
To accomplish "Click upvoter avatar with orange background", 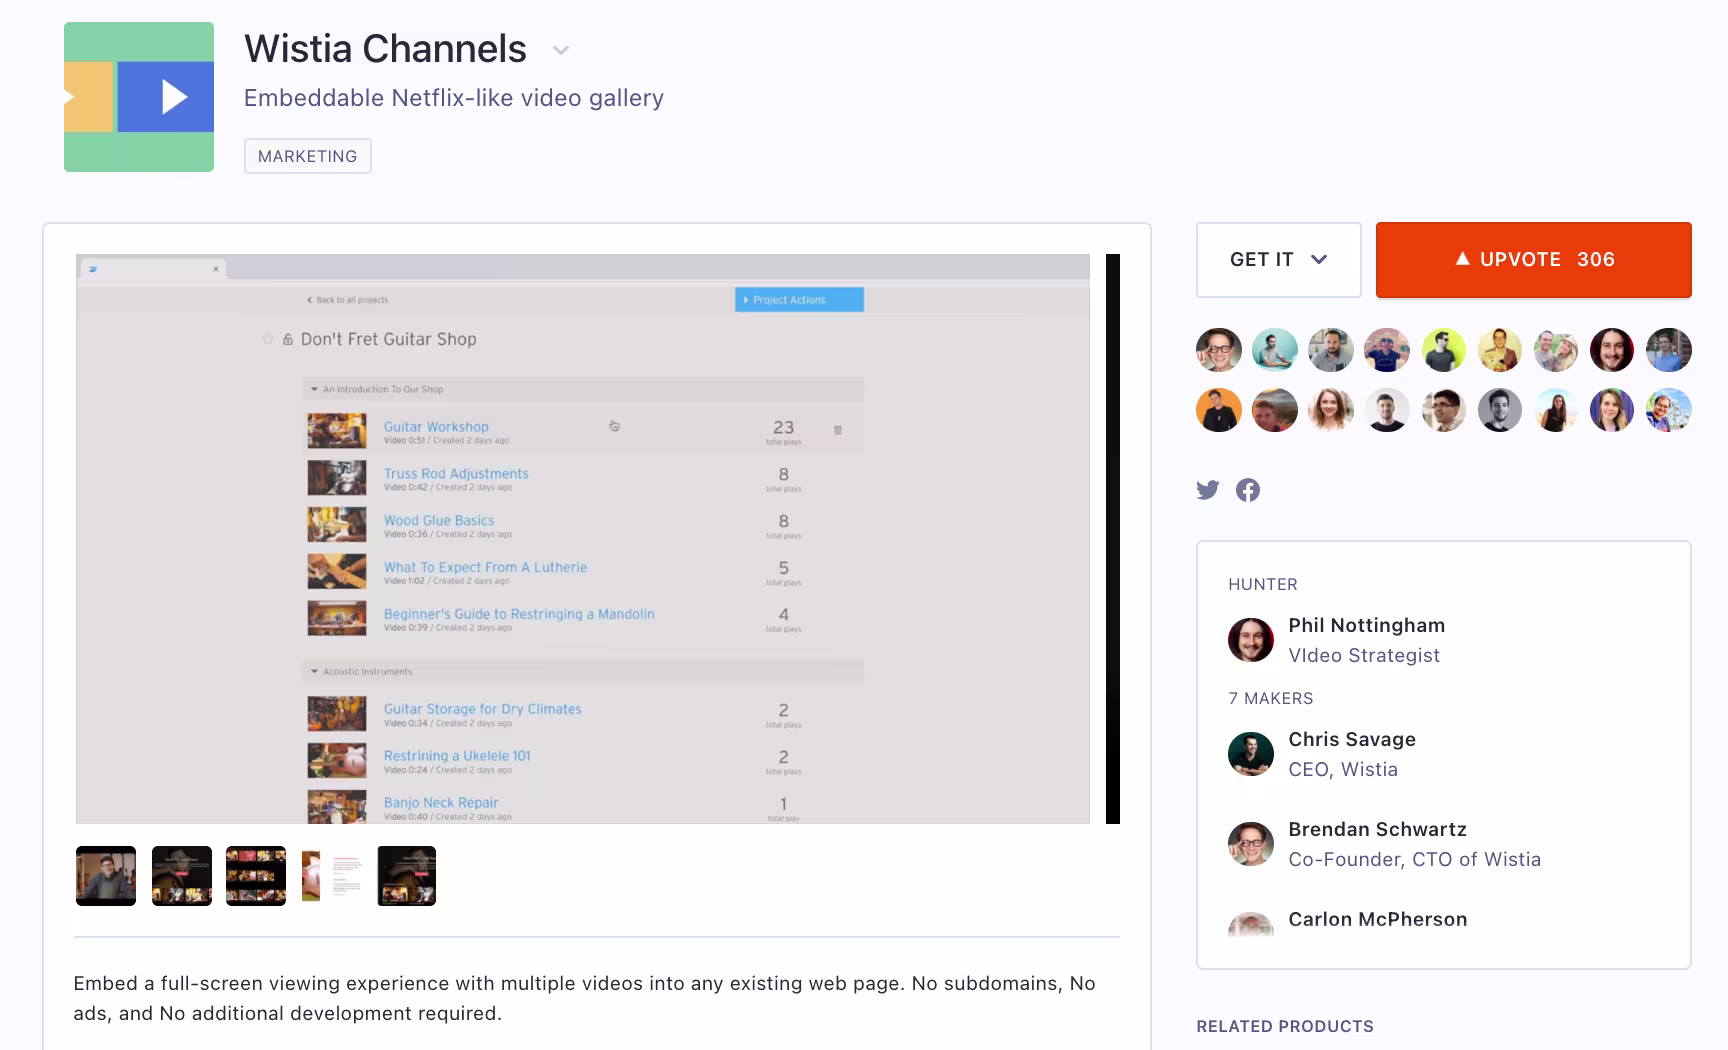I will coord(1219,410).
